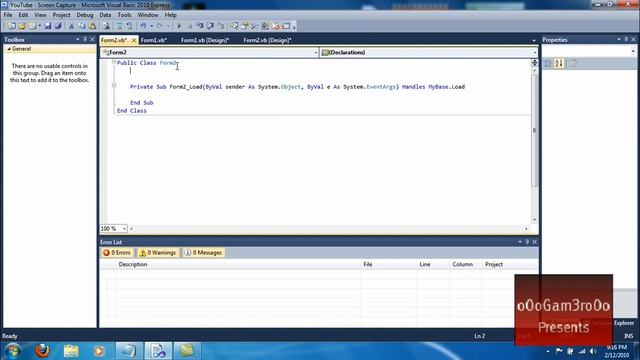Click the Cut toolbar icon

tap(71, 26)
